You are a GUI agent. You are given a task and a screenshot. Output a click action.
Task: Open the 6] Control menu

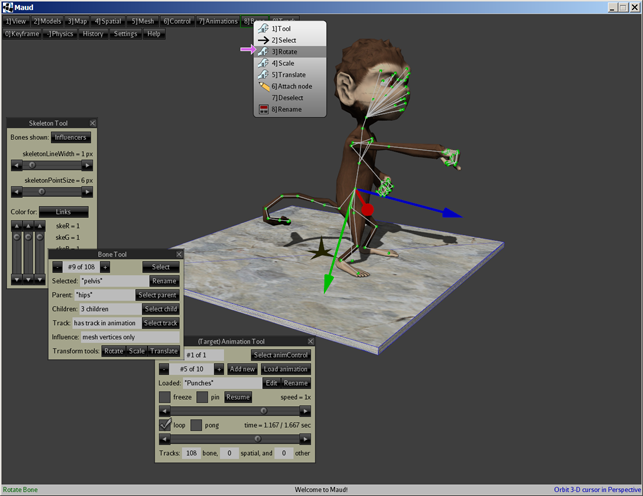[177, 21]
